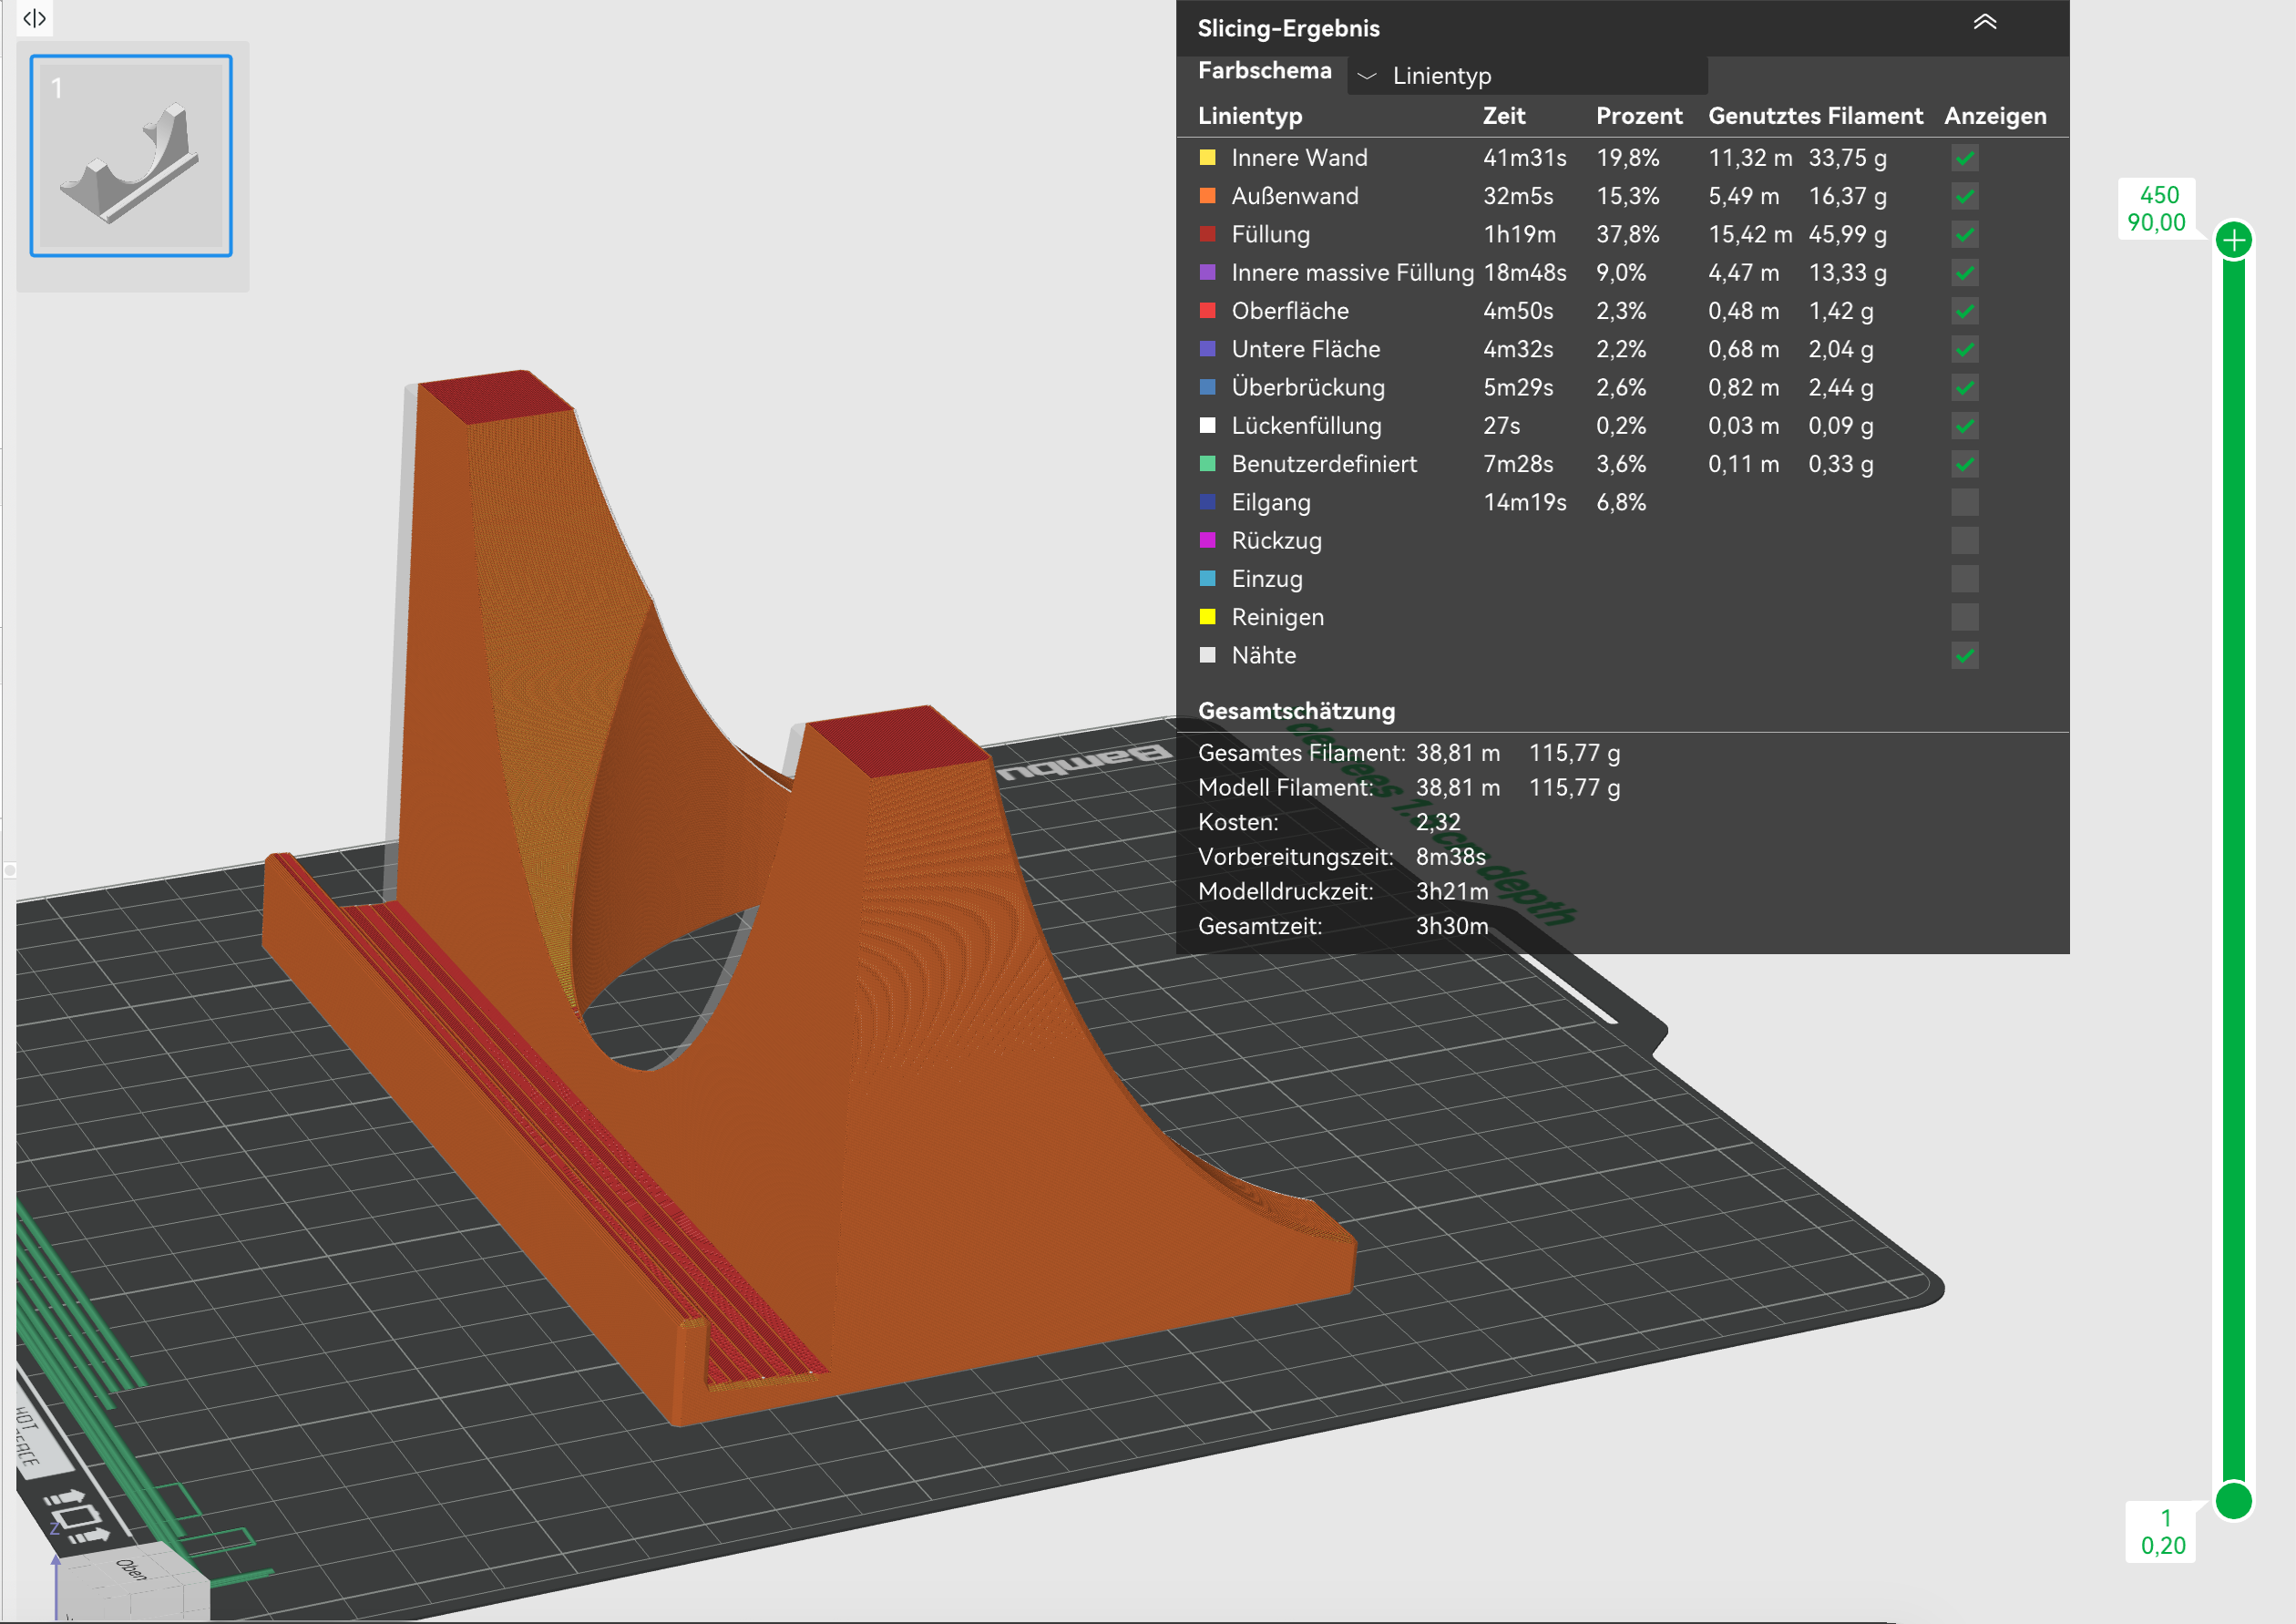Click the Vorbereitungszeit value 8m38s
Image resolution: width=2296 pixels, height=1624 pixels.
(x=1450, y=857)
